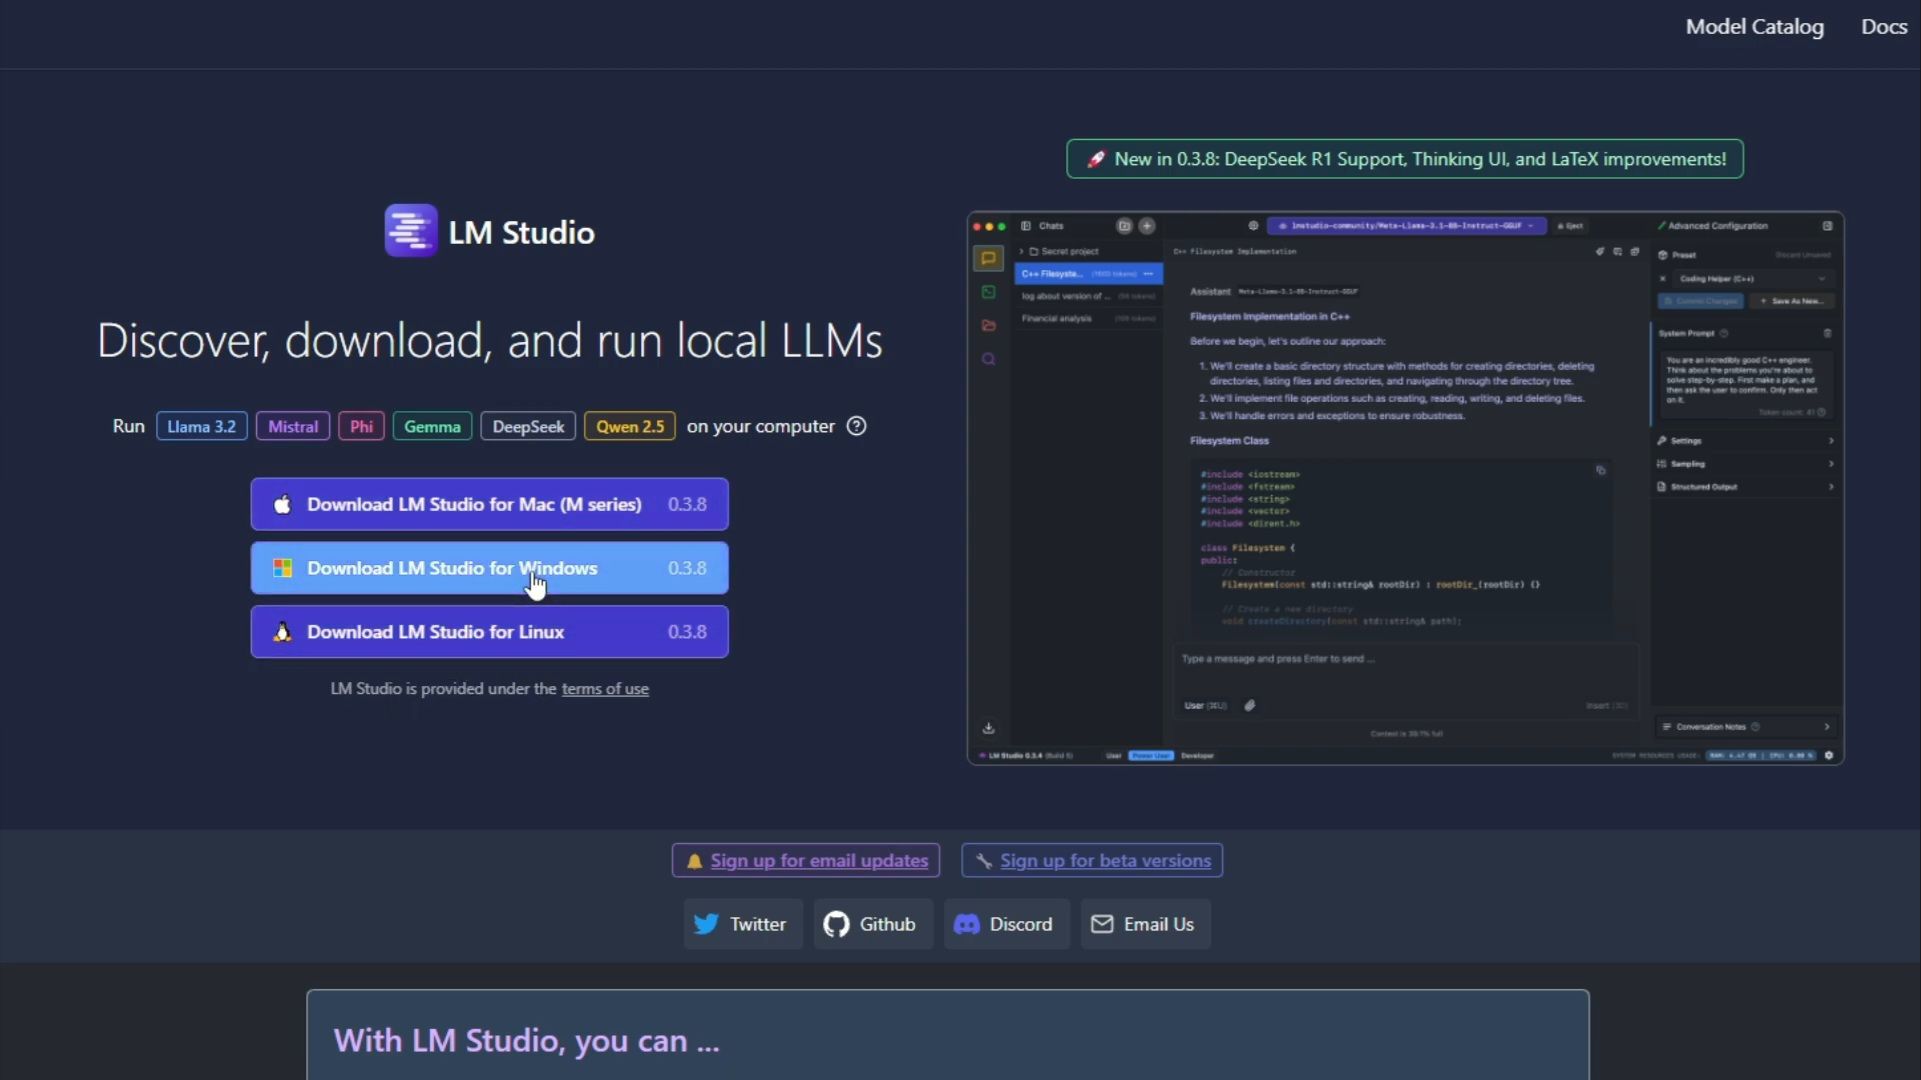Download LM Studio for Linux

click(x=489, y=632)
